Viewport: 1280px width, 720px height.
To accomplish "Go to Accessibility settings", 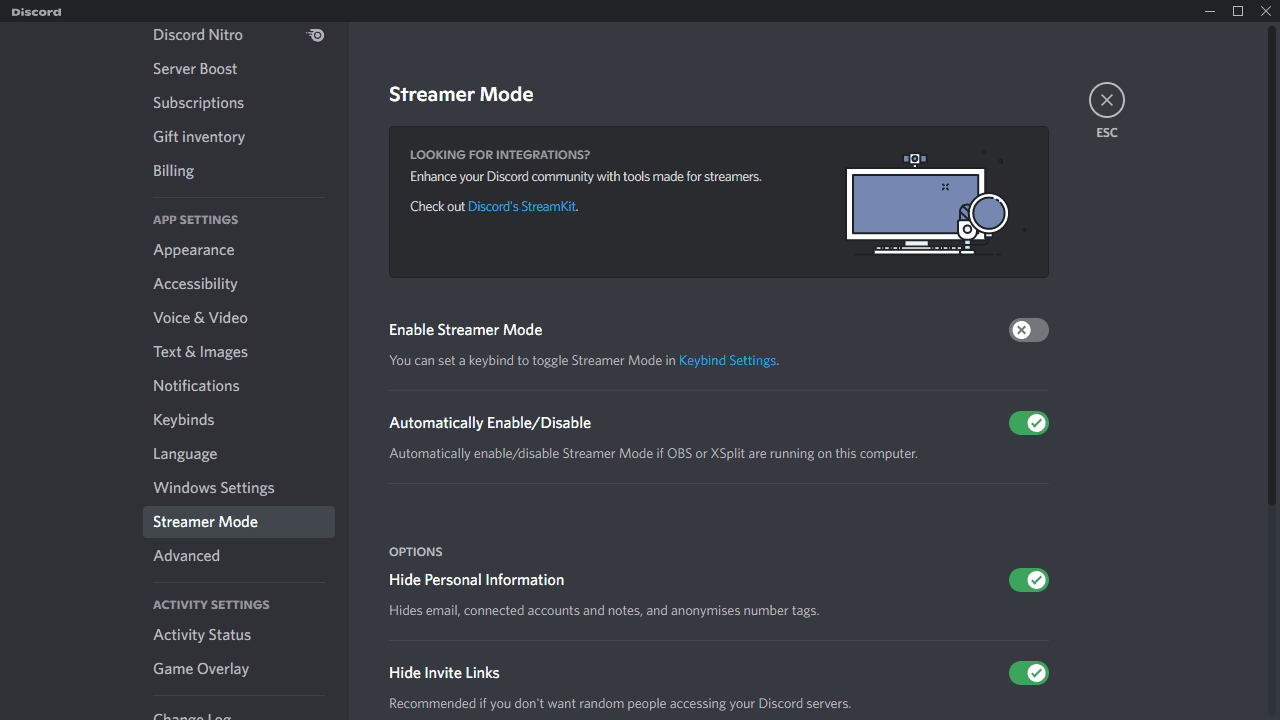I will tap(238, 284).
